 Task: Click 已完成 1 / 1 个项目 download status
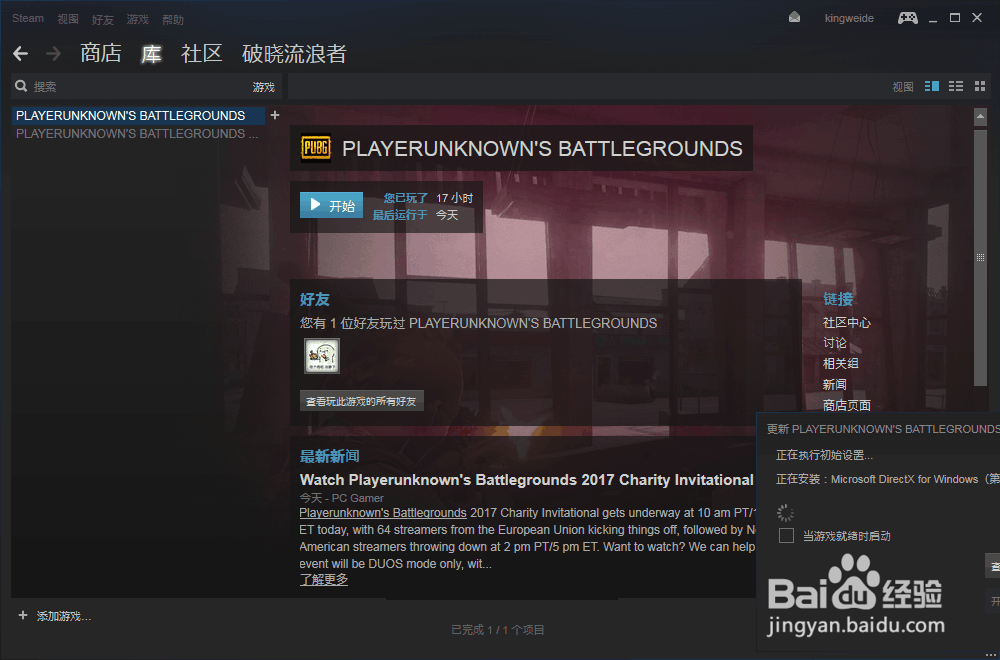point(498,630)
